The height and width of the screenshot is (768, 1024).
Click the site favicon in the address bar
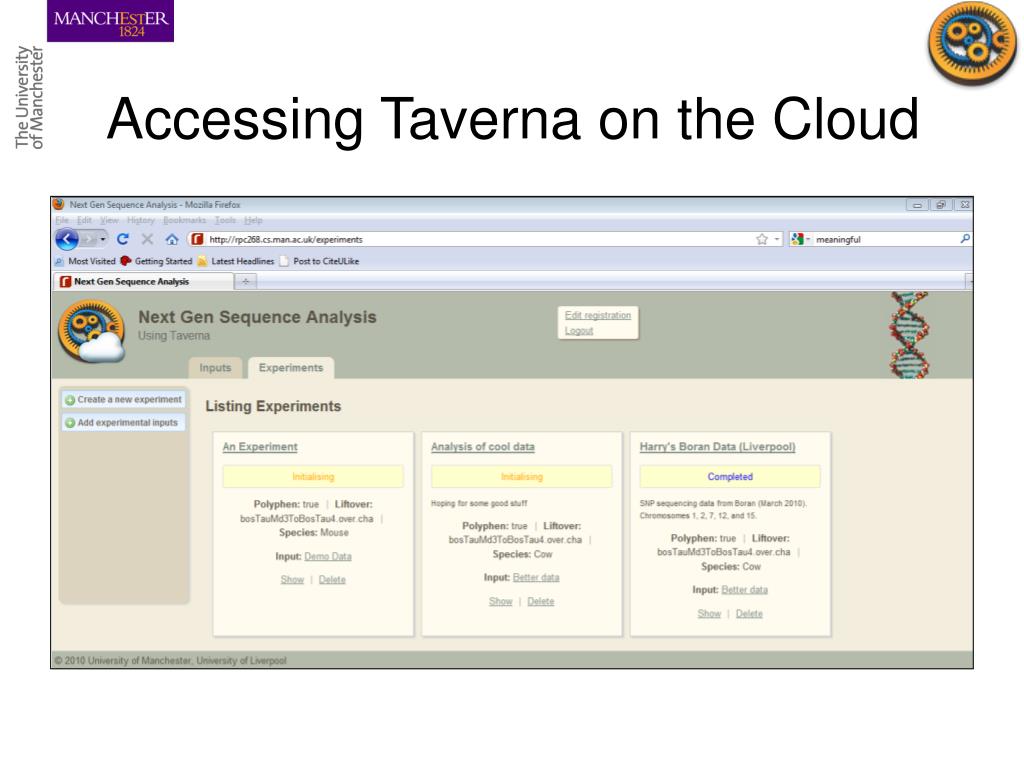pos(197,240)
